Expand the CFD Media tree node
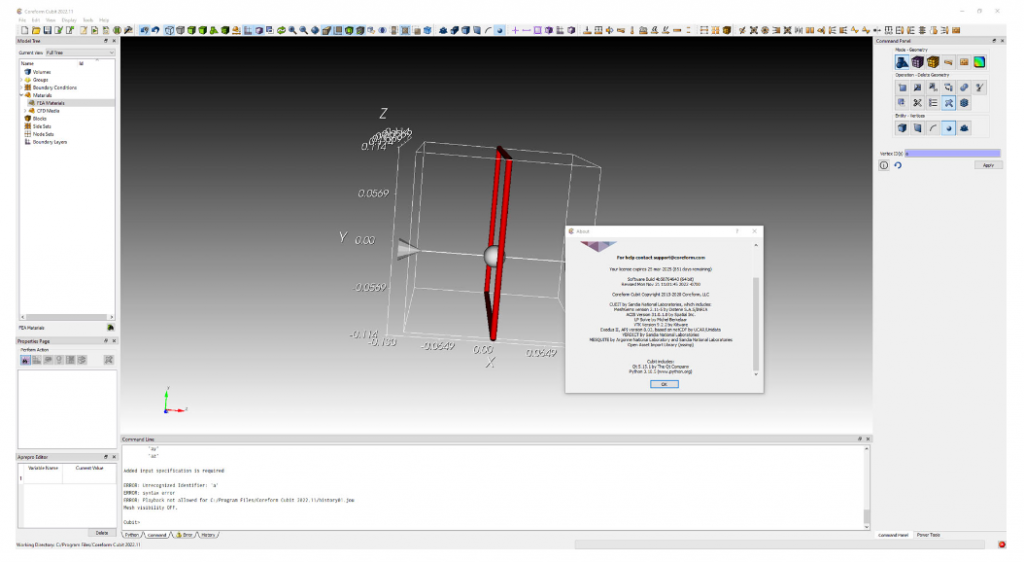 click(25, 111)
